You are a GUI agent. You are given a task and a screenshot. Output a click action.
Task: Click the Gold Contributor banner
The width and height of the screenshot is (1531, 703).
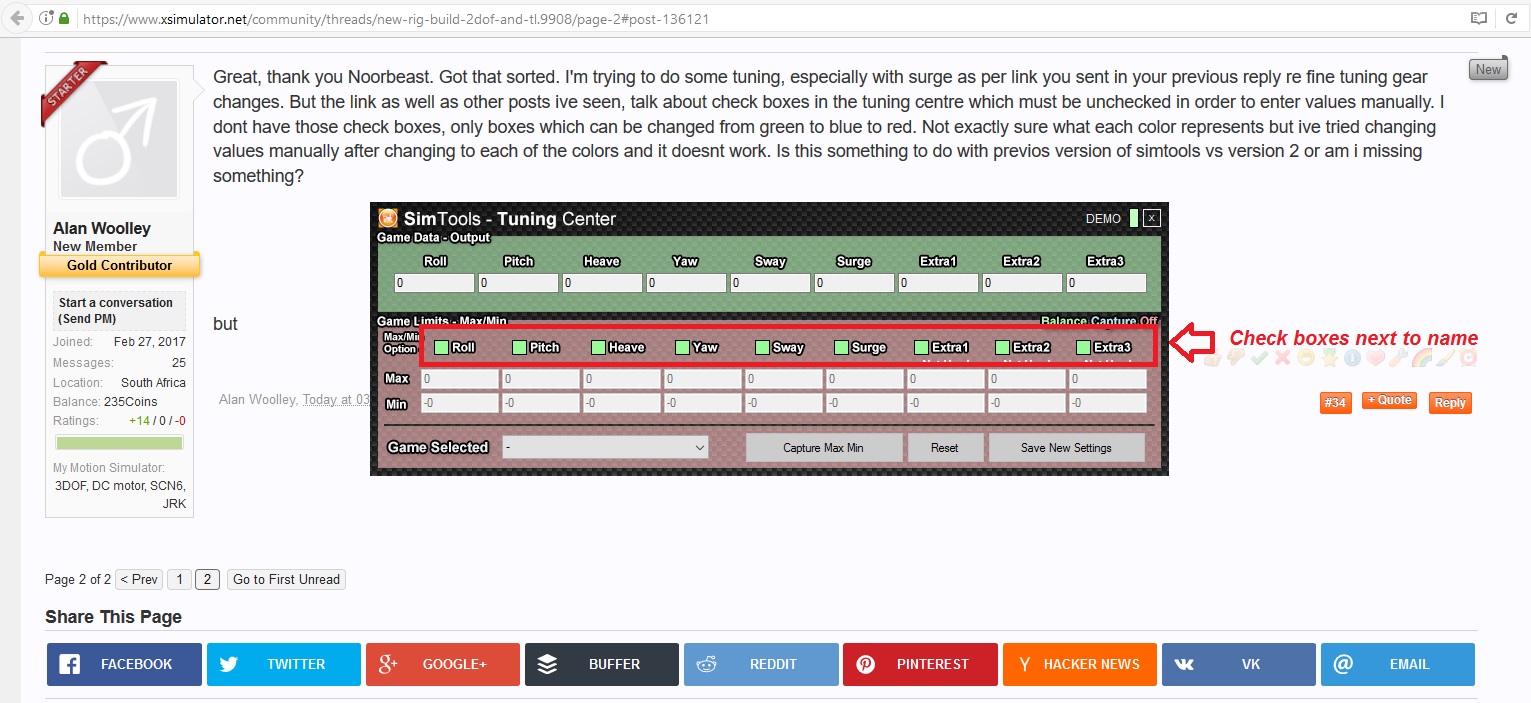(120, 265)
